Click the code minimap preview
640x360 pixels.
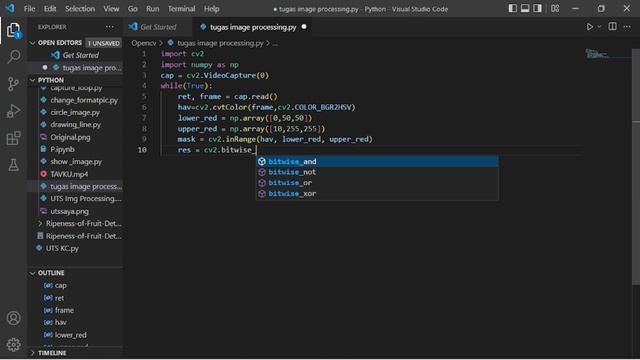pos(598,53)
